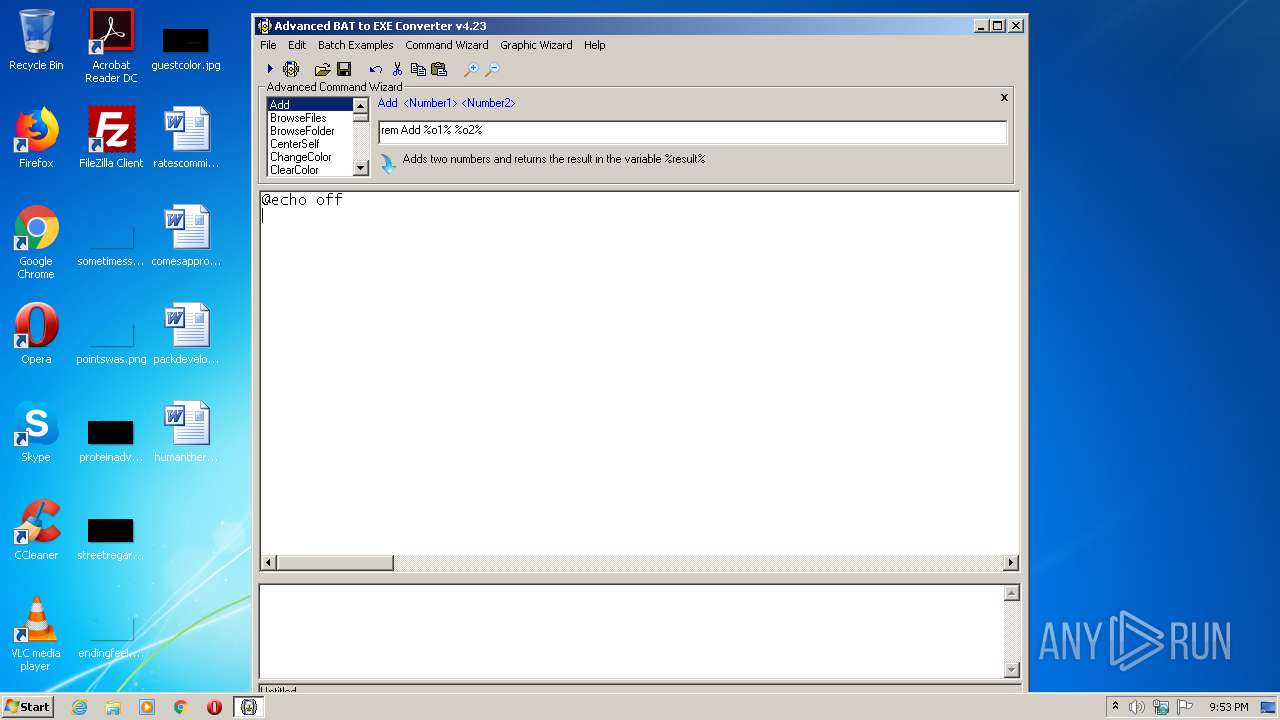Open the Command Wizard menu

tap(447, 45)
